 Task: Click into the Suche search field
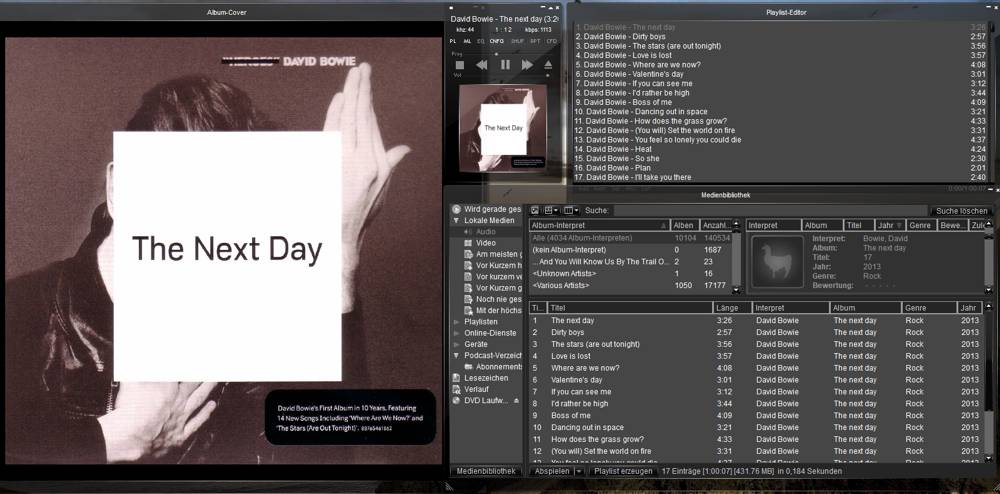pyautogui.click(x=770, y=211)
